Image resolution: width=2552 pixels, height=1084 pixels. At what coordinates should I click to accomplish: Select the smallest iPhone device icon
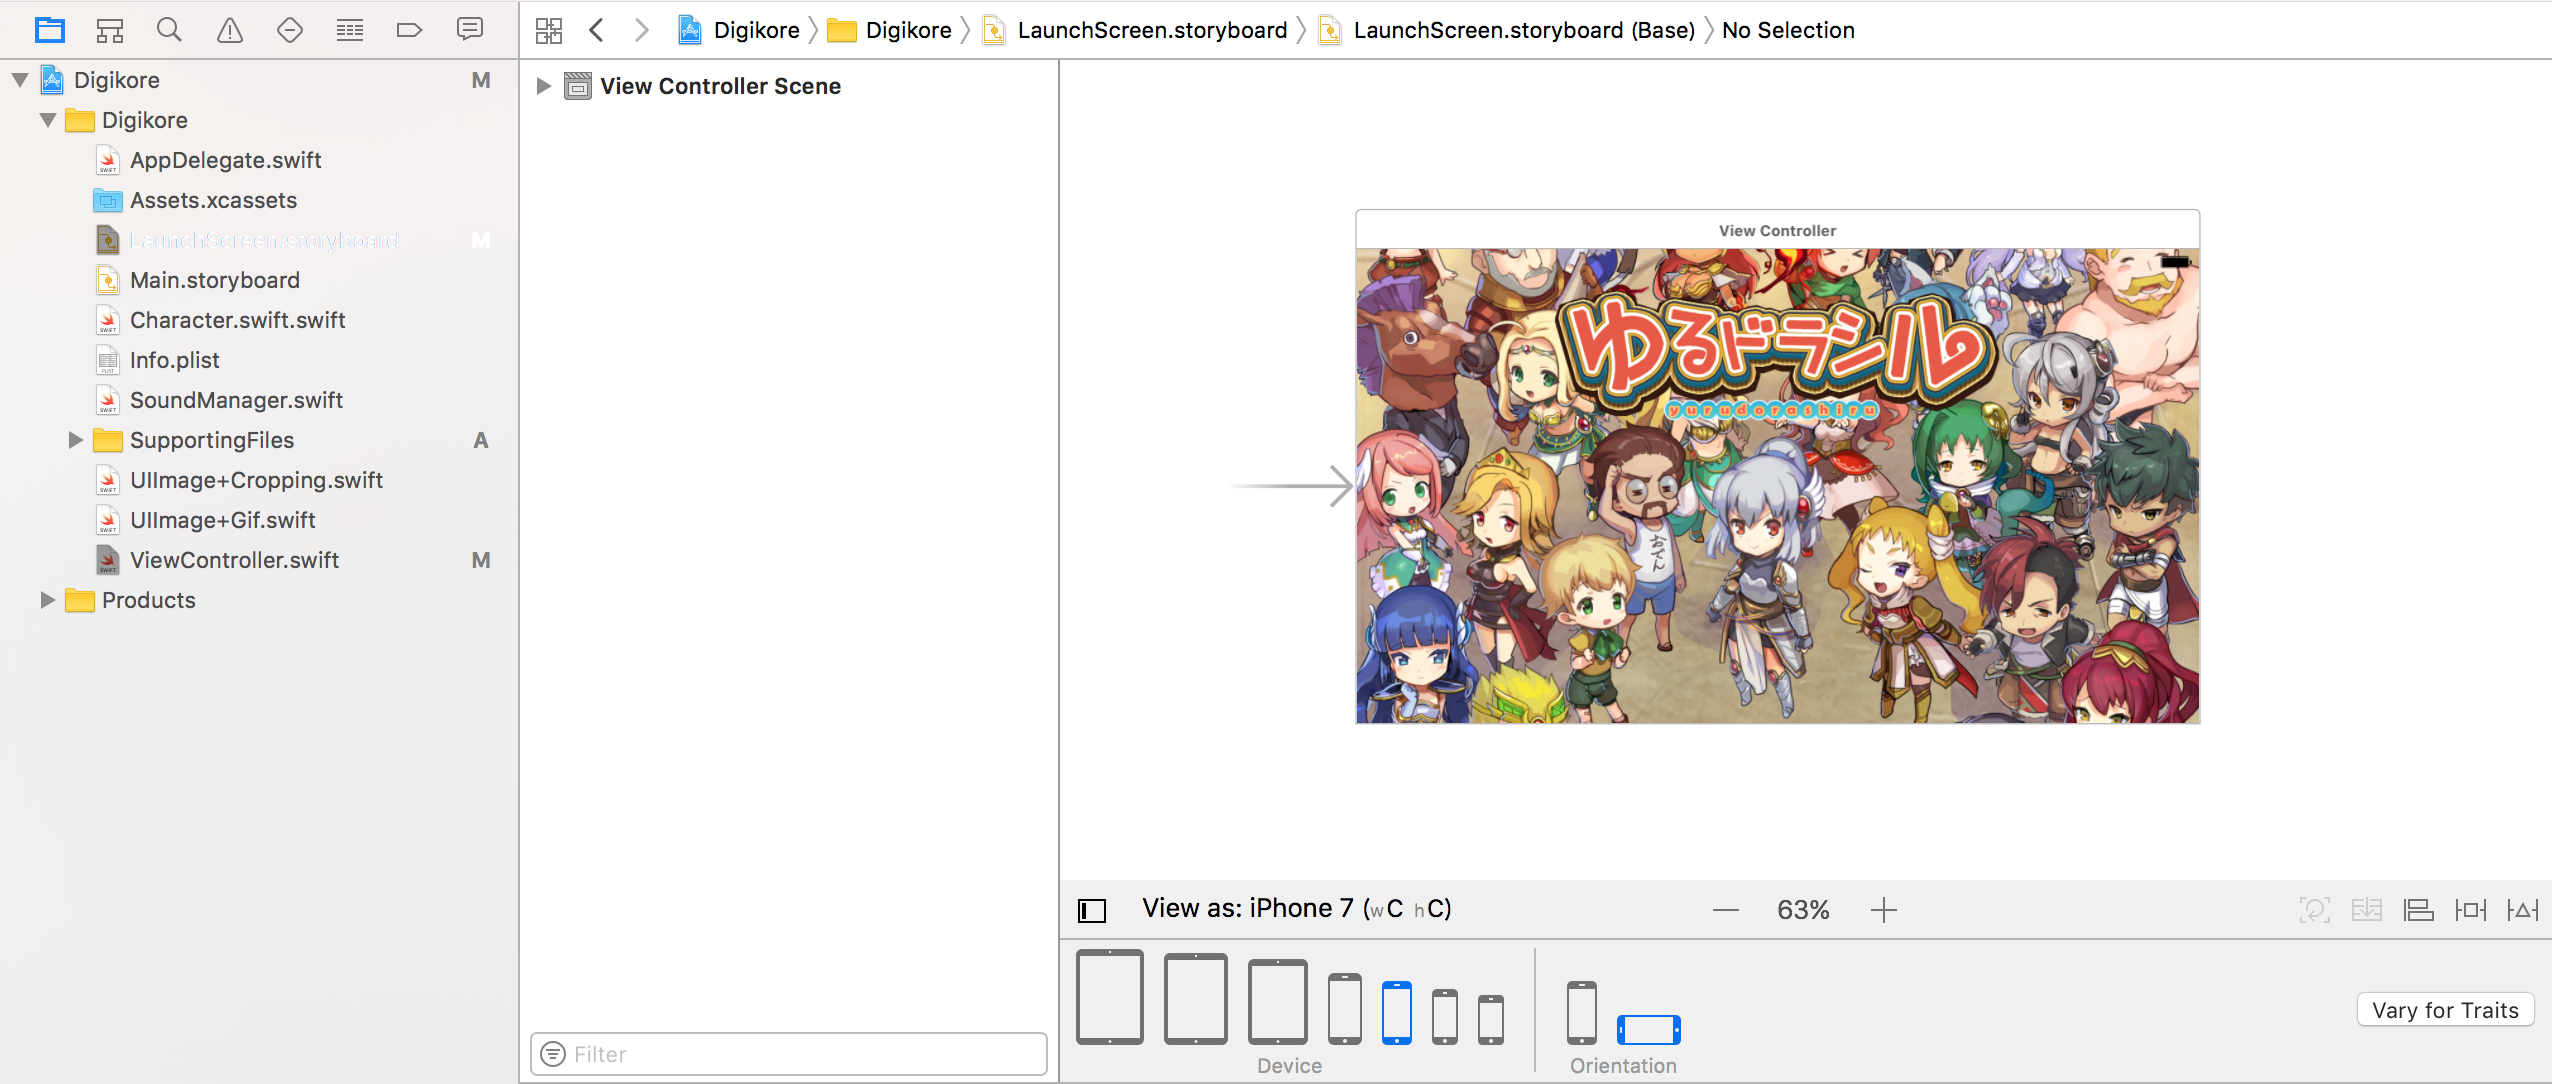point(1491,1020)
